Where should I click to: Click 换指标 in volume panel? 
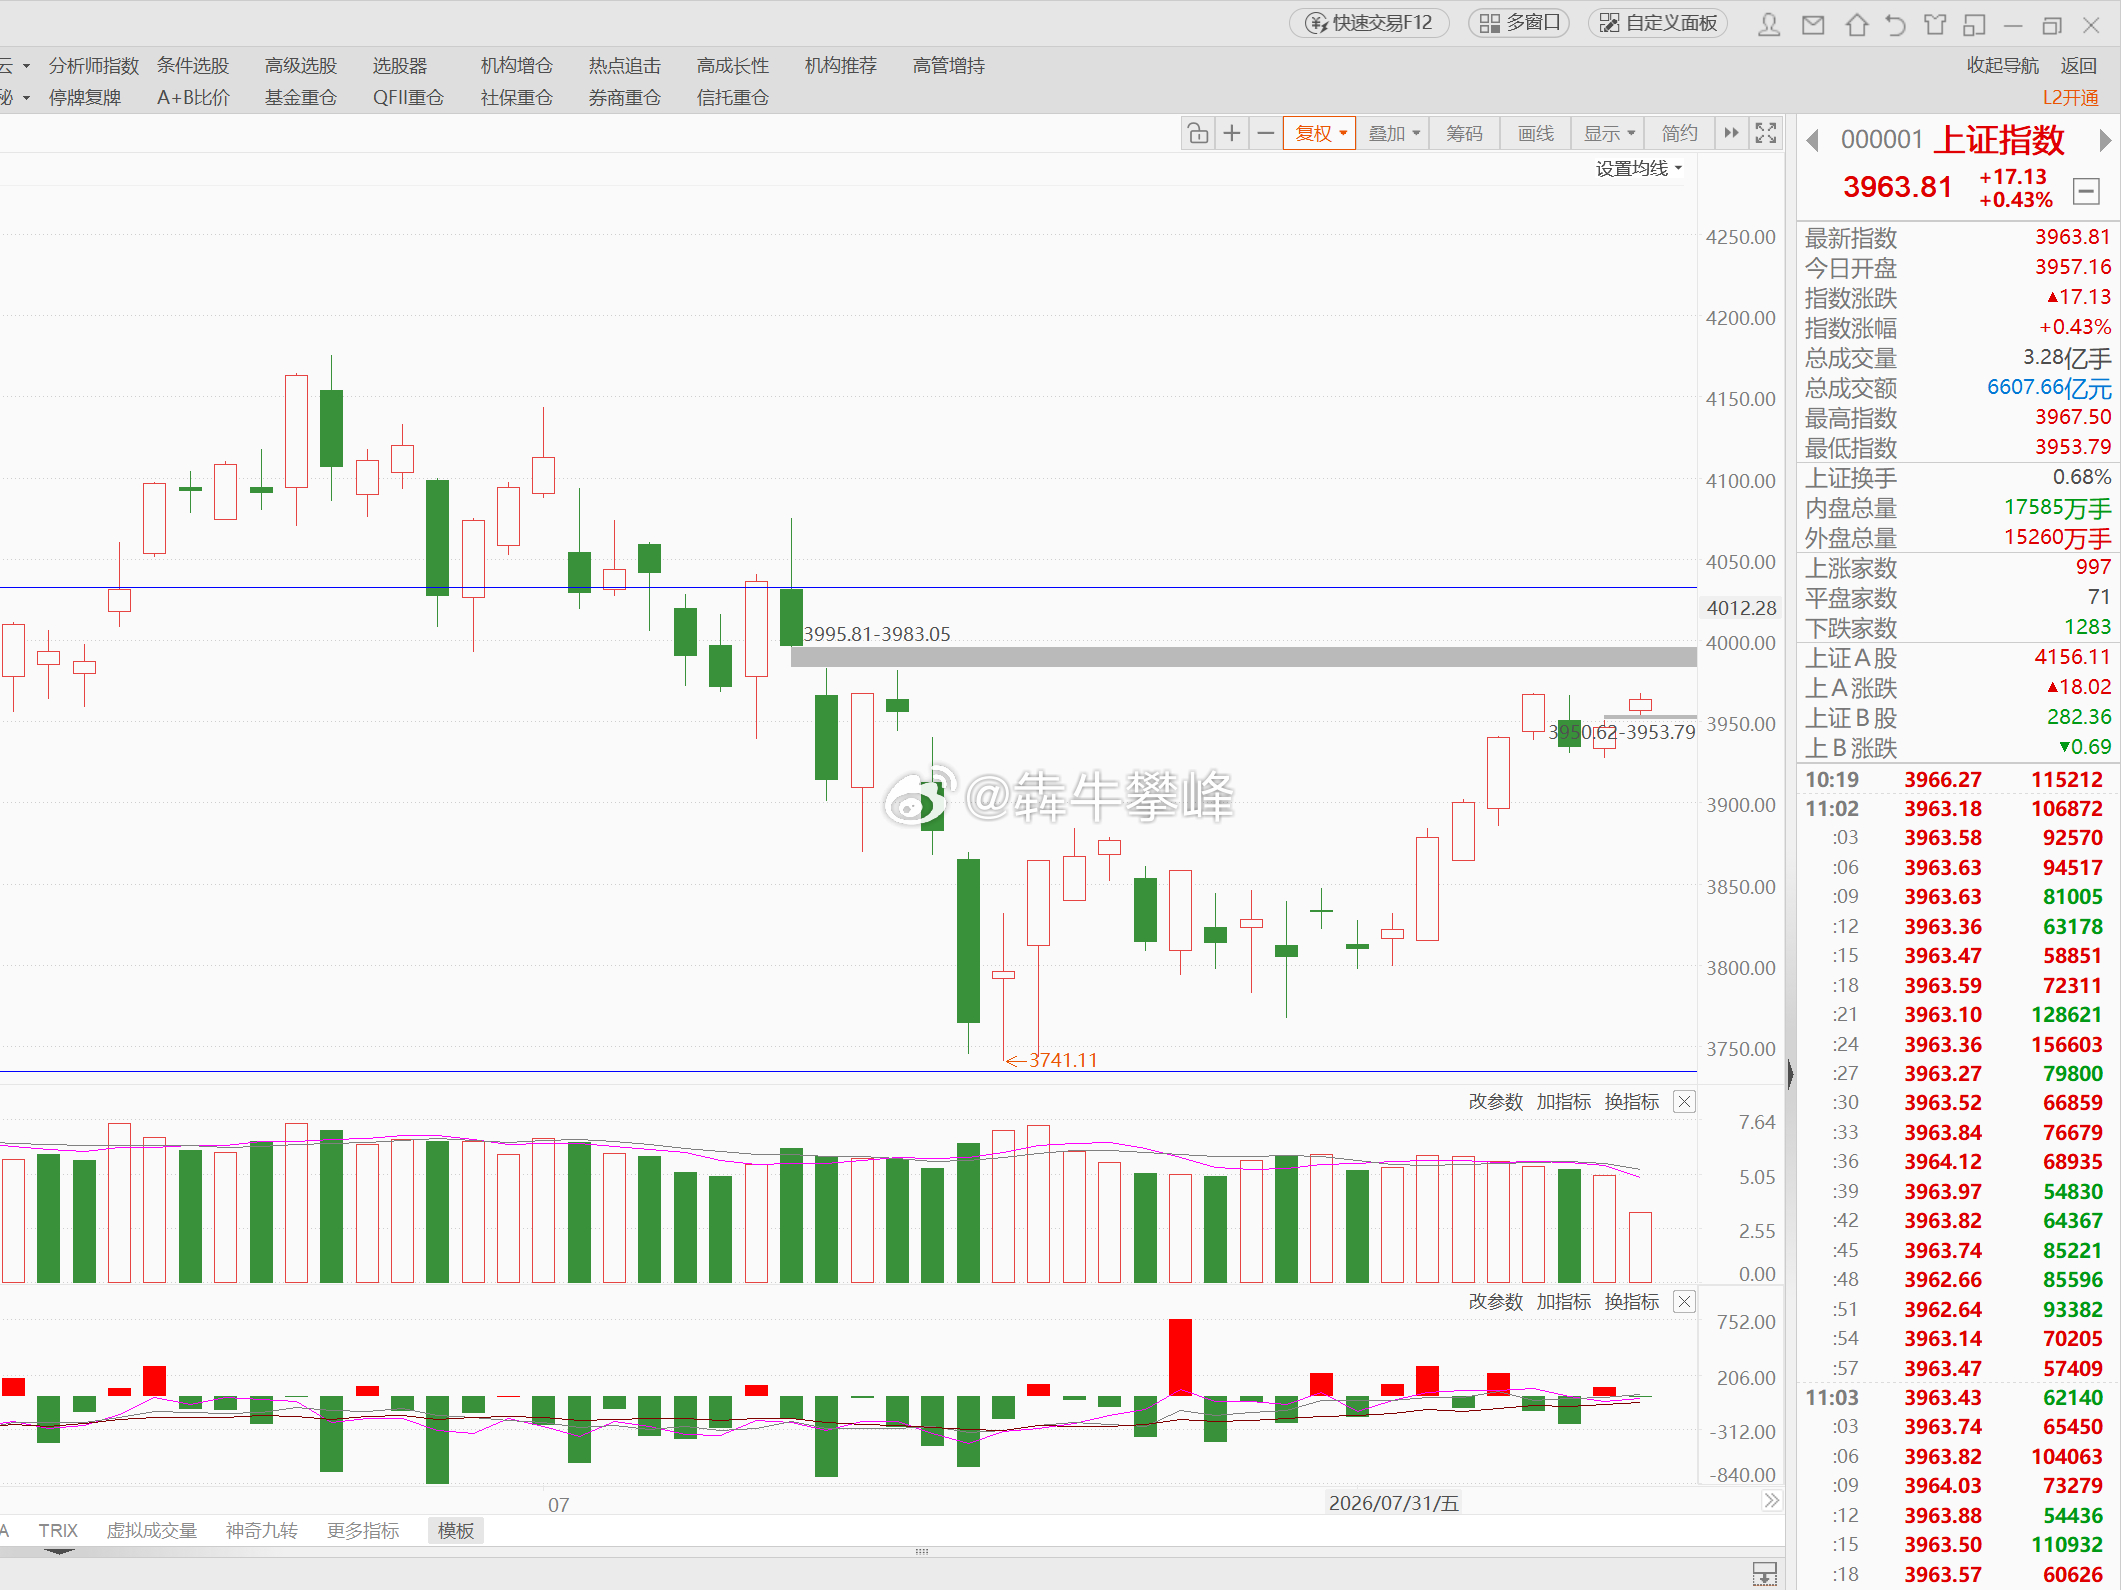point(1632,1102)
